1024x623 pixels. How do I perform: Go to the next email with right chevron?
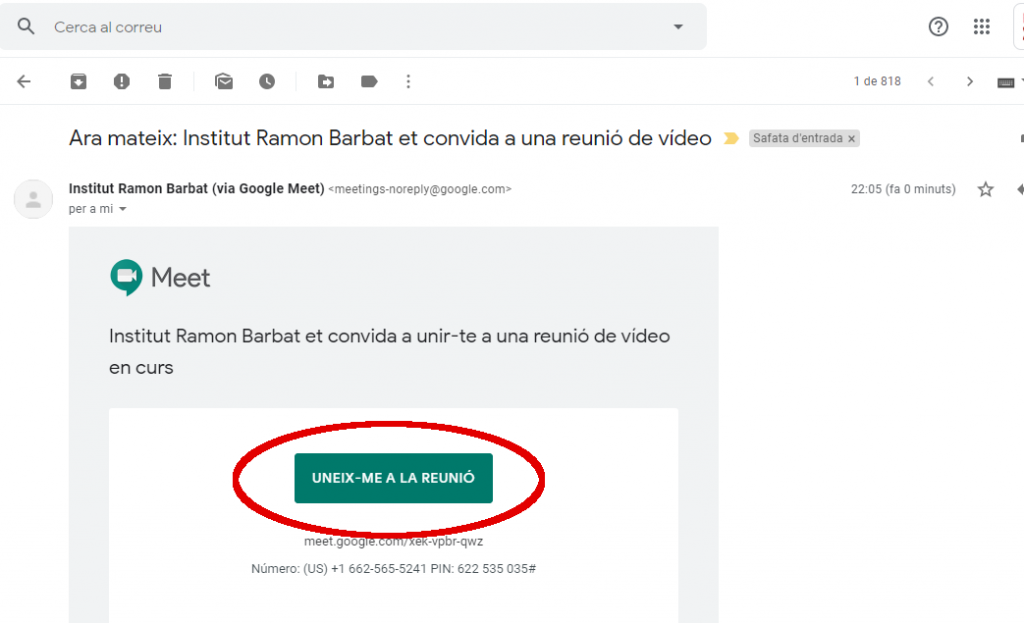point(970,82)
